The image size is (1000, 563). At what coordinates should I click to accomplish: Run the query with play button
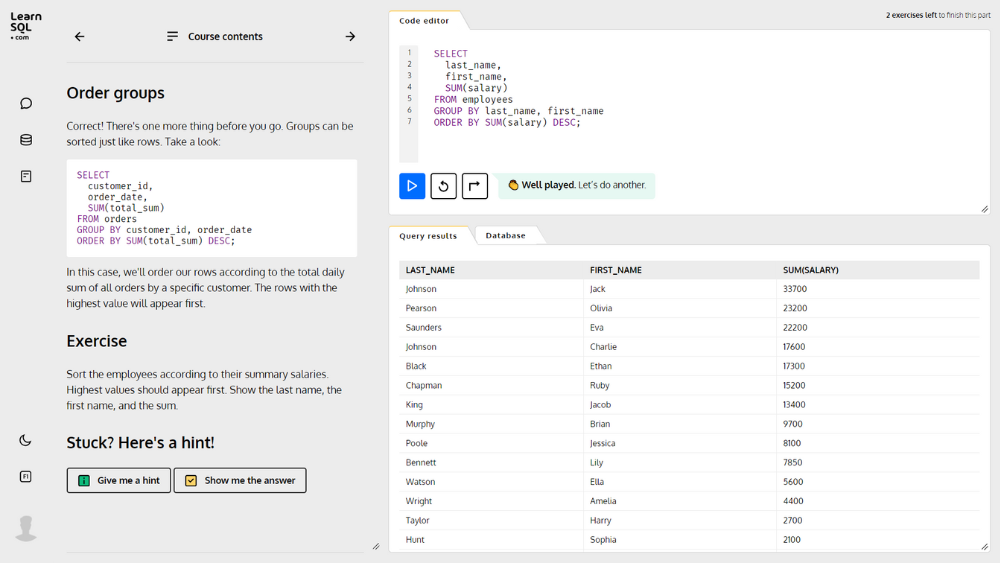pos(412,186)
